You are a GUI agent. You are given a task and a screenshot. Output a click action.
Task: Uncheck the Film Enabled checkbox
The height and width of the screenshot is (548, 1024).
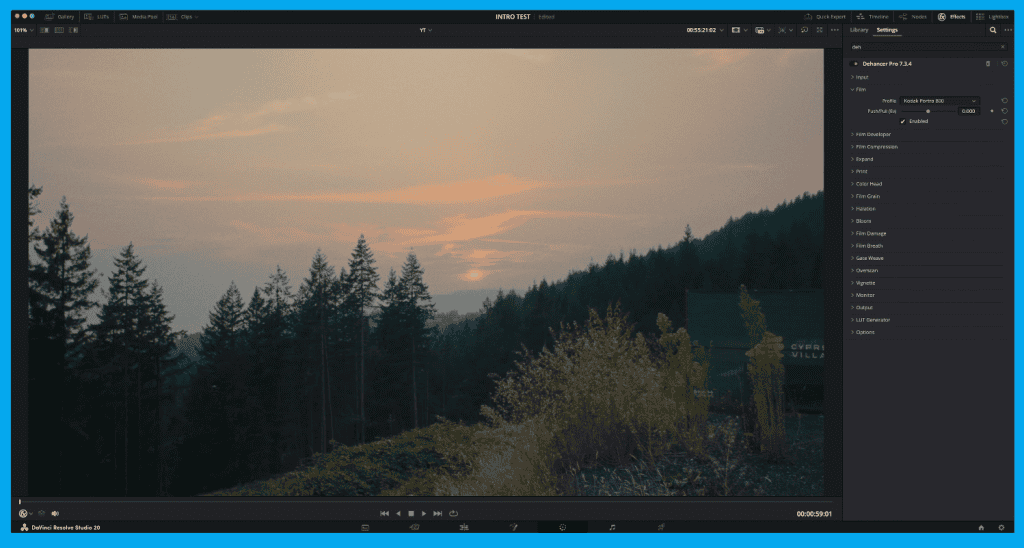[x=903, y=121]
